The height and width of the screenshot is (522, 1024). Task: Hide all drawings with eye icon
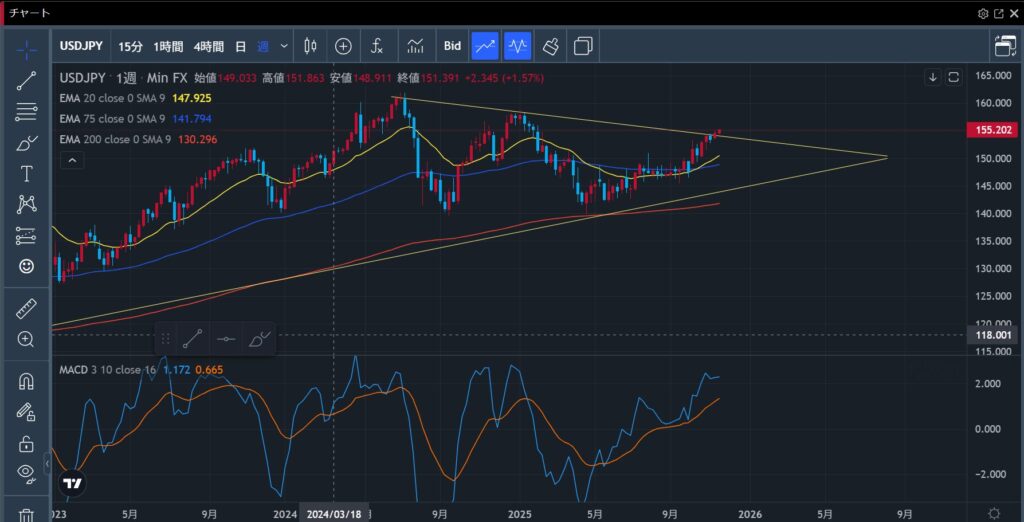pyautogui.click(x=26, y=473)
